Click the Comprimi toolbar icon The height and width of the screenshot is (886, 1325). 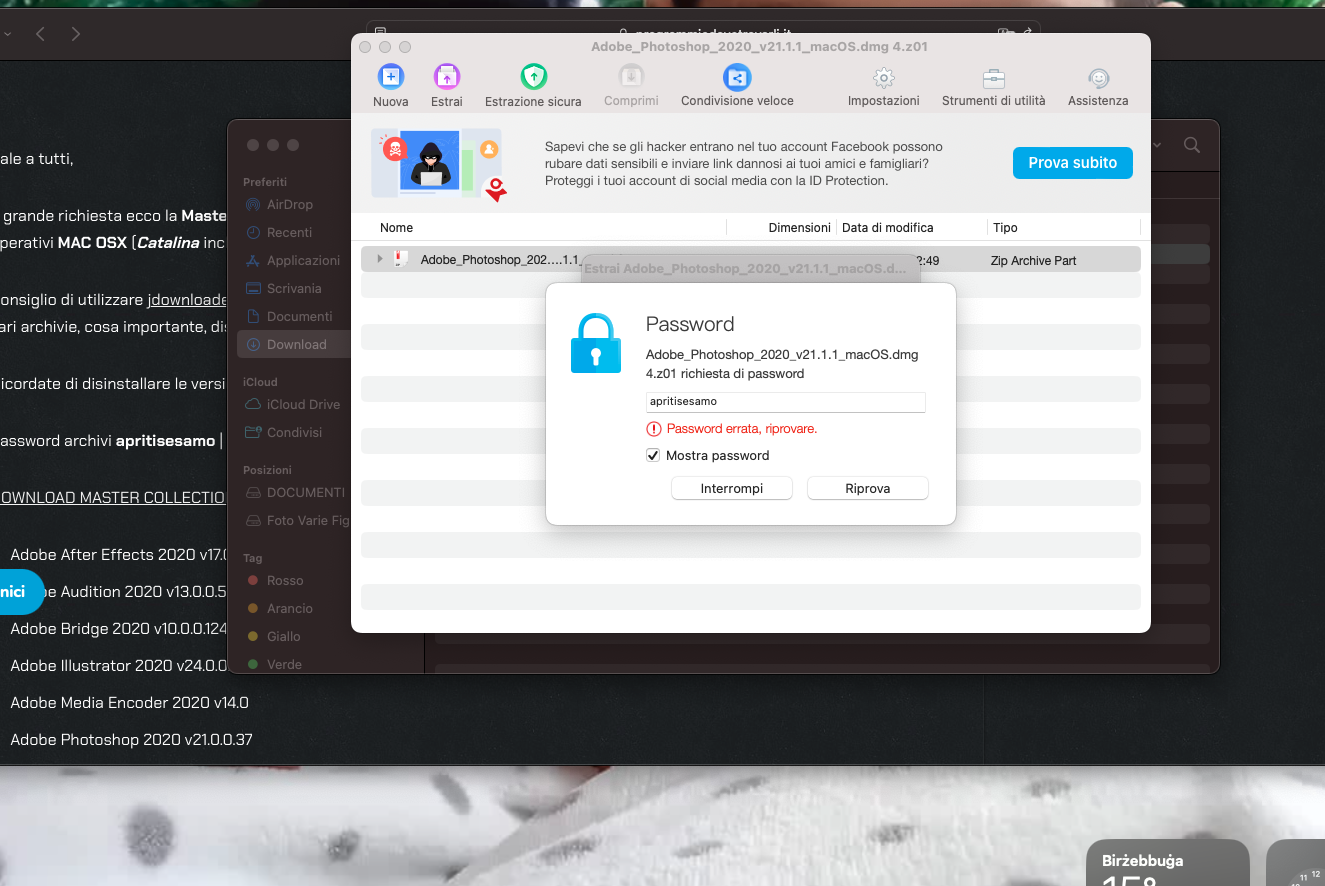(631, 77)
